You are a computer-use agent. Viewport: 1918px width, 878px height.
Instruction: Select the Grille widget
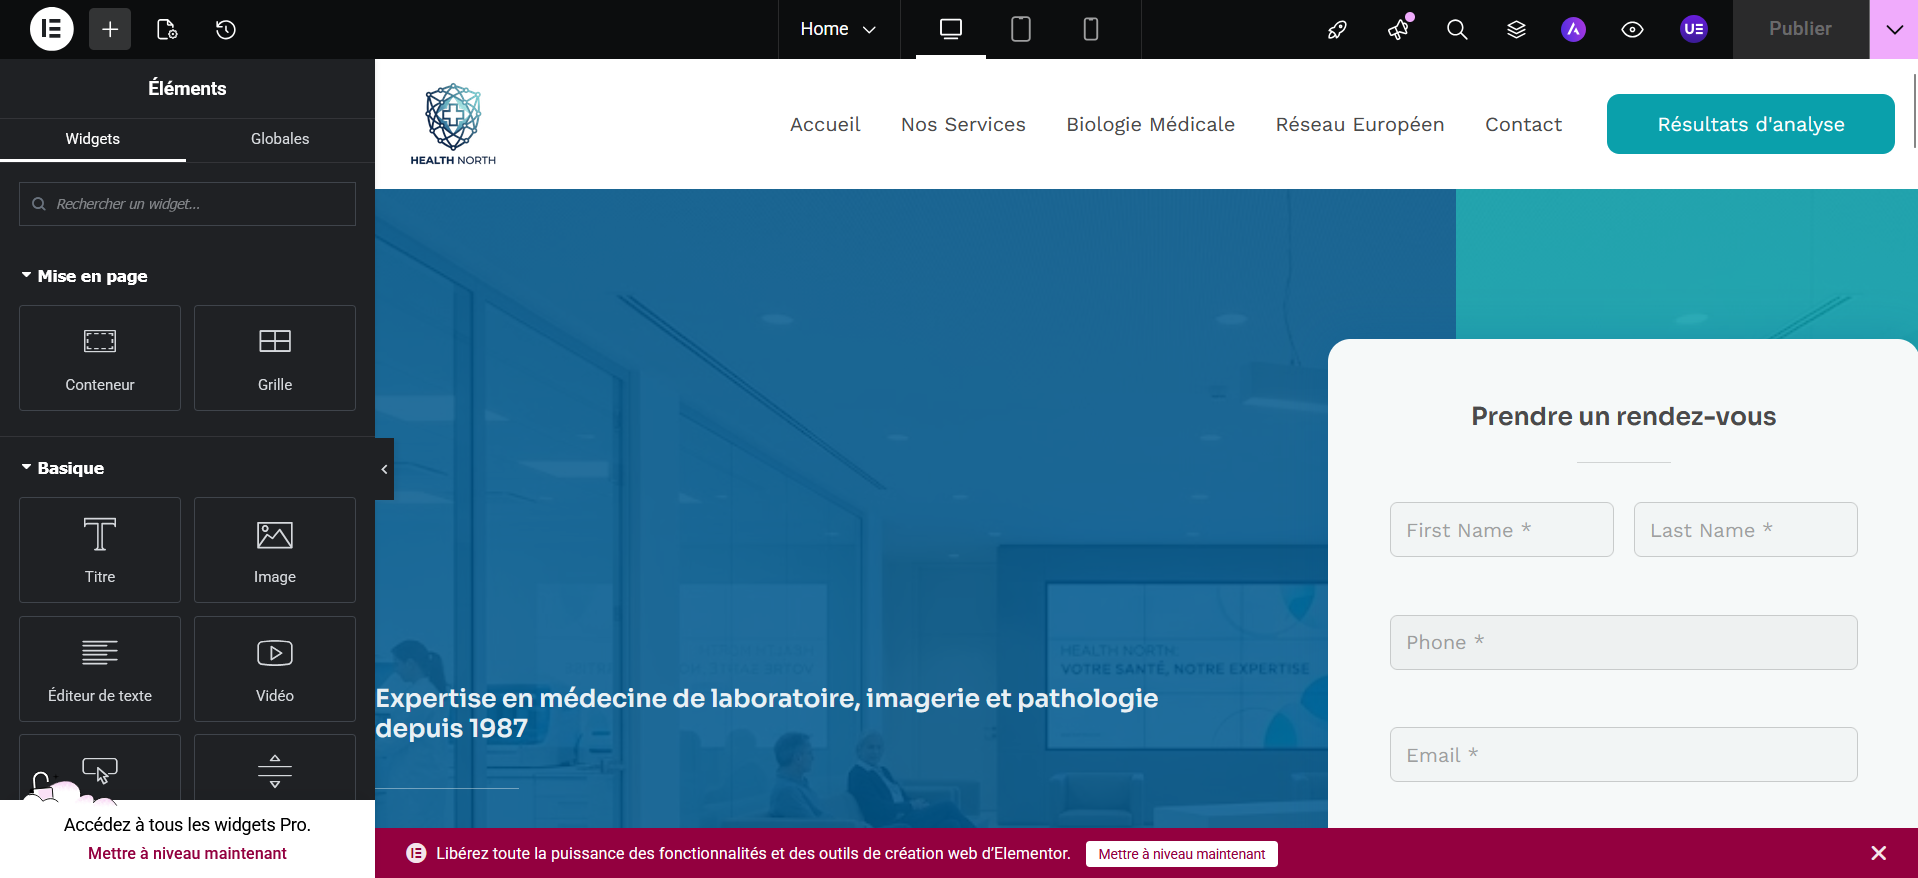click(x=275, y=358)
